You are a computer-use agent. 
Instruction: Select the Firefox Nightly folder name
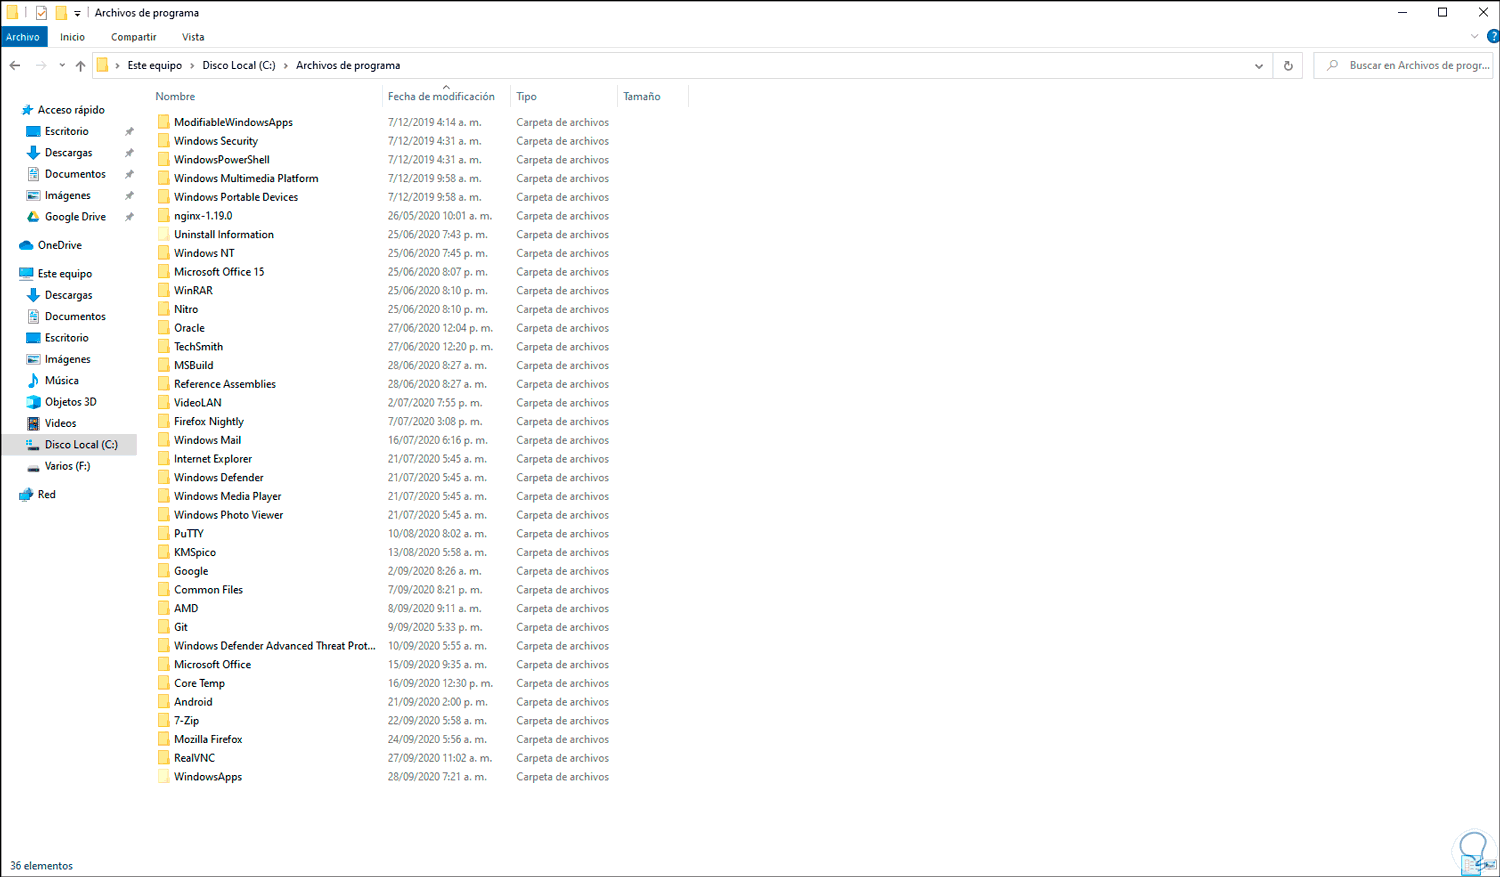click(x=209, y=422)
